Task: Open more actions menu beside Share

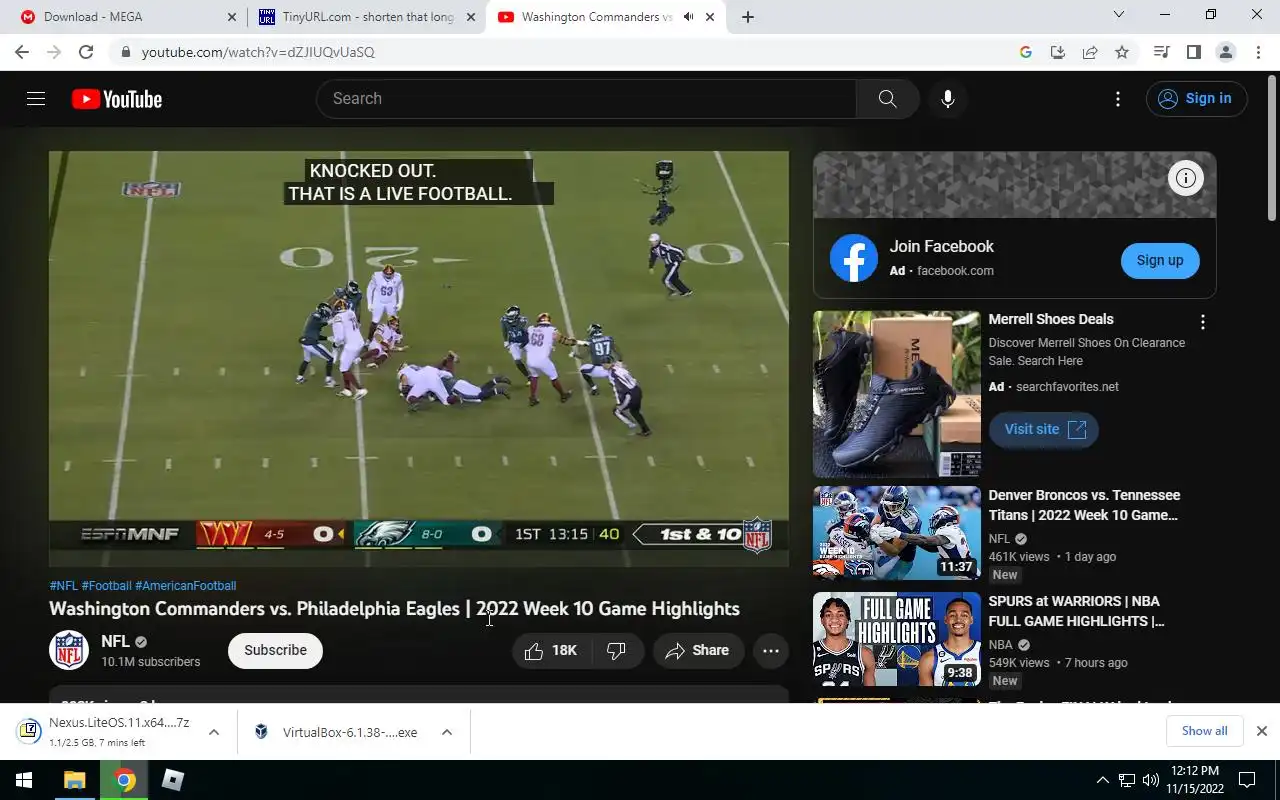Action: click(770, 650)
